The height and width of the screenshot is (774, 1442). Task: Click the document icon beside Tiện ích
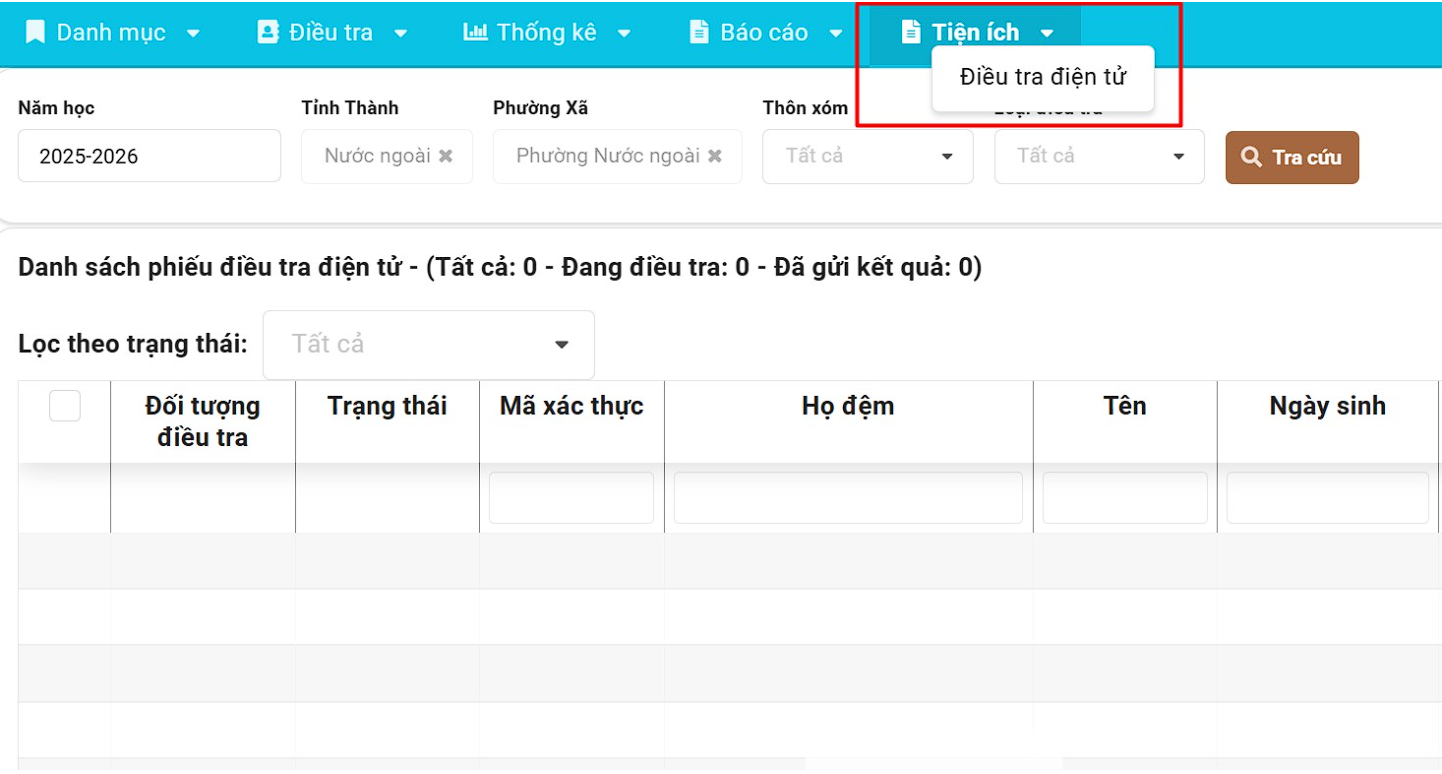(x=910, y=32)
